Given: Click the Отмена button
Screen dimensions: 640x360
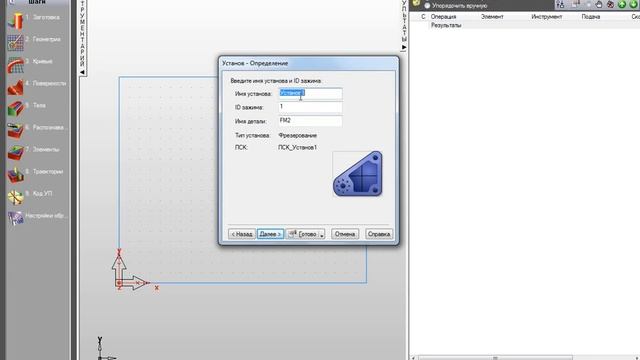Looking at the screenshot, I should (345, 234).
